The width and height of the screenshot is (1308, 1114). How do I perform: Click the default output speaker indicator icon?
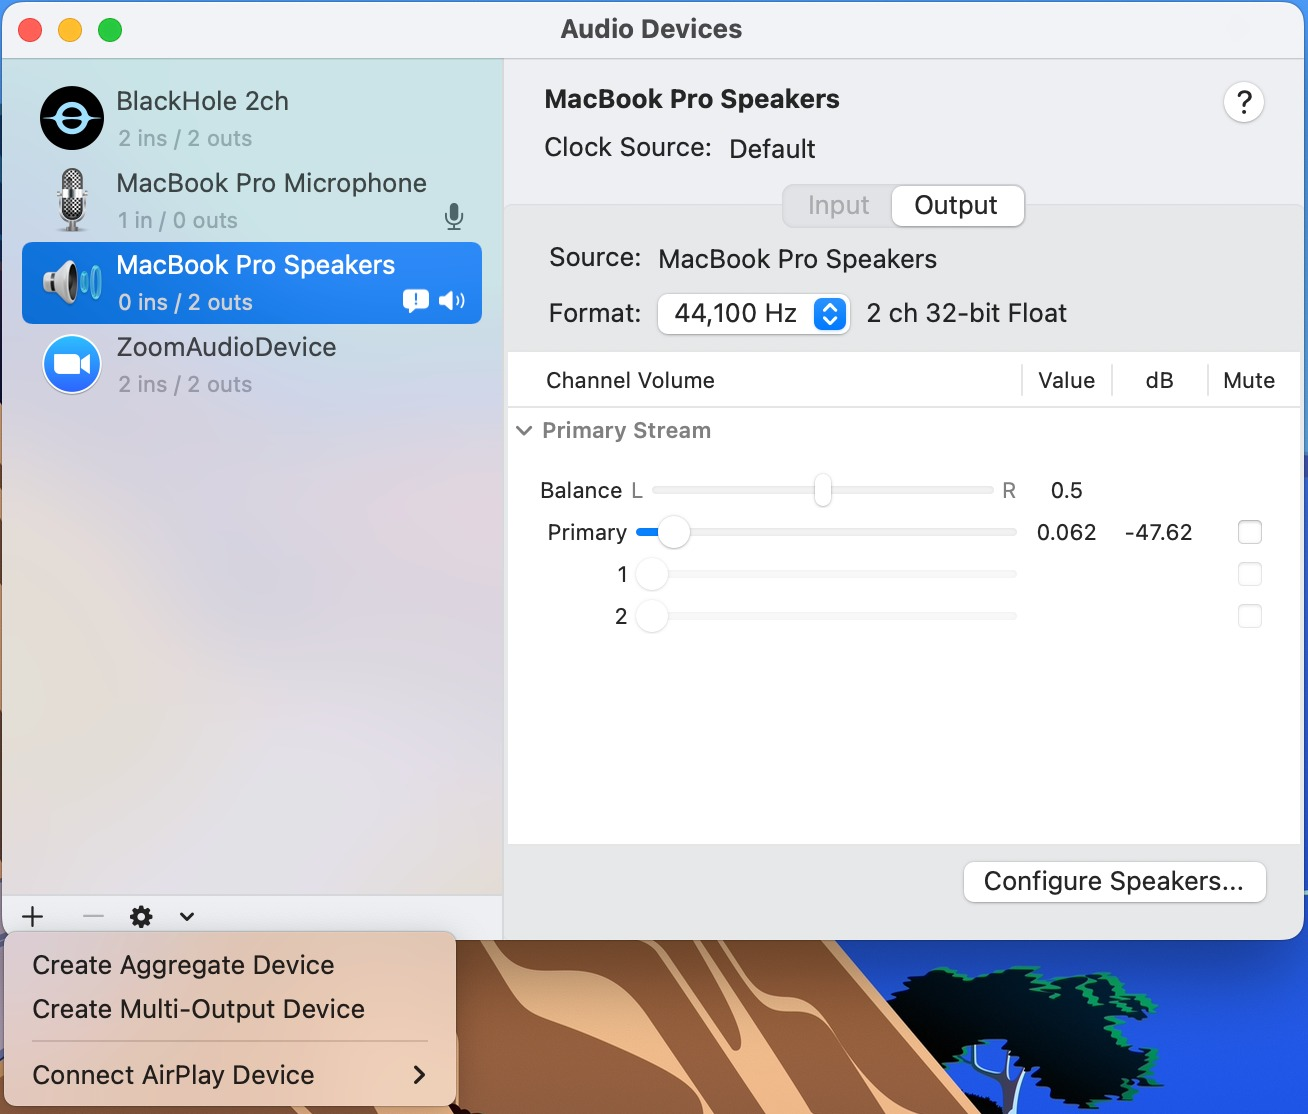coord(452,300)
